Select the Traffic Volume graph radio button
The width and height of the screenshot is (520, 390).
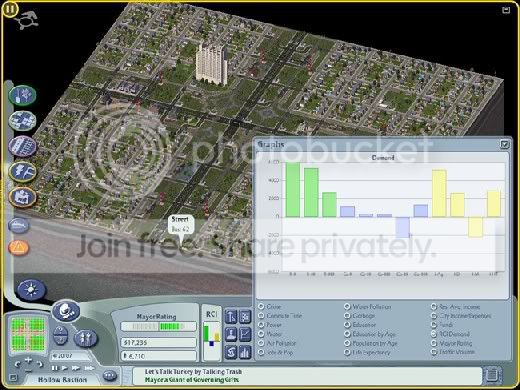click(434, 352)
